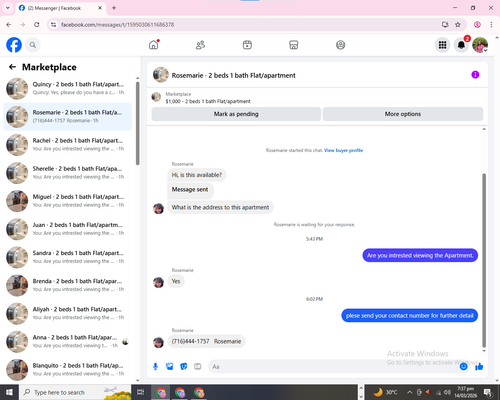
Task: Click Rosemarie's avatar beside 'Yes' message
Action: pos(158,282)
